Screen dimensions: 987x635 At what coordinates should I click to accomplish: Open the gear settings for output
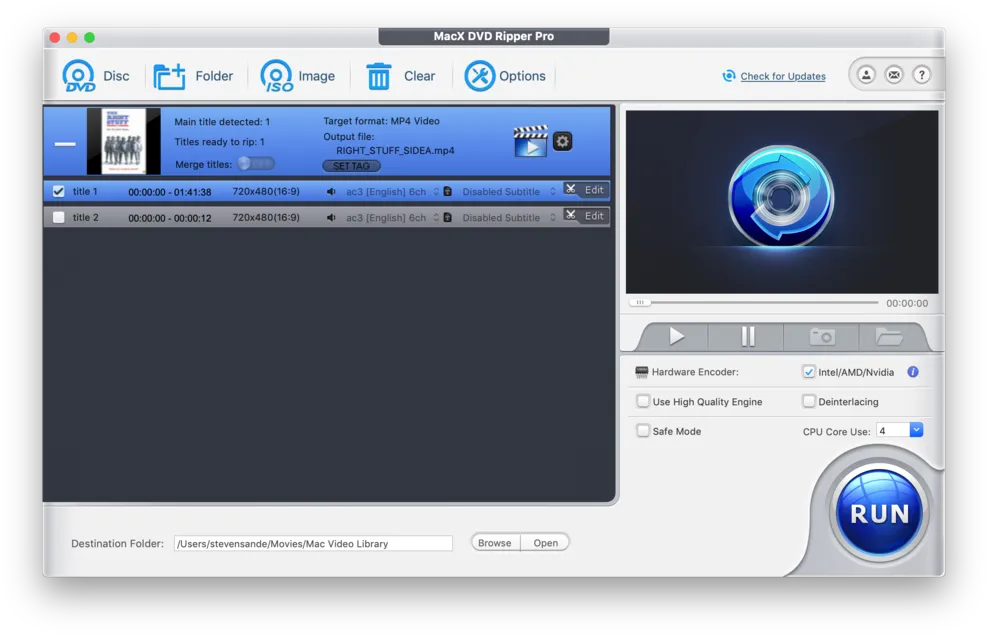(562, 141)
